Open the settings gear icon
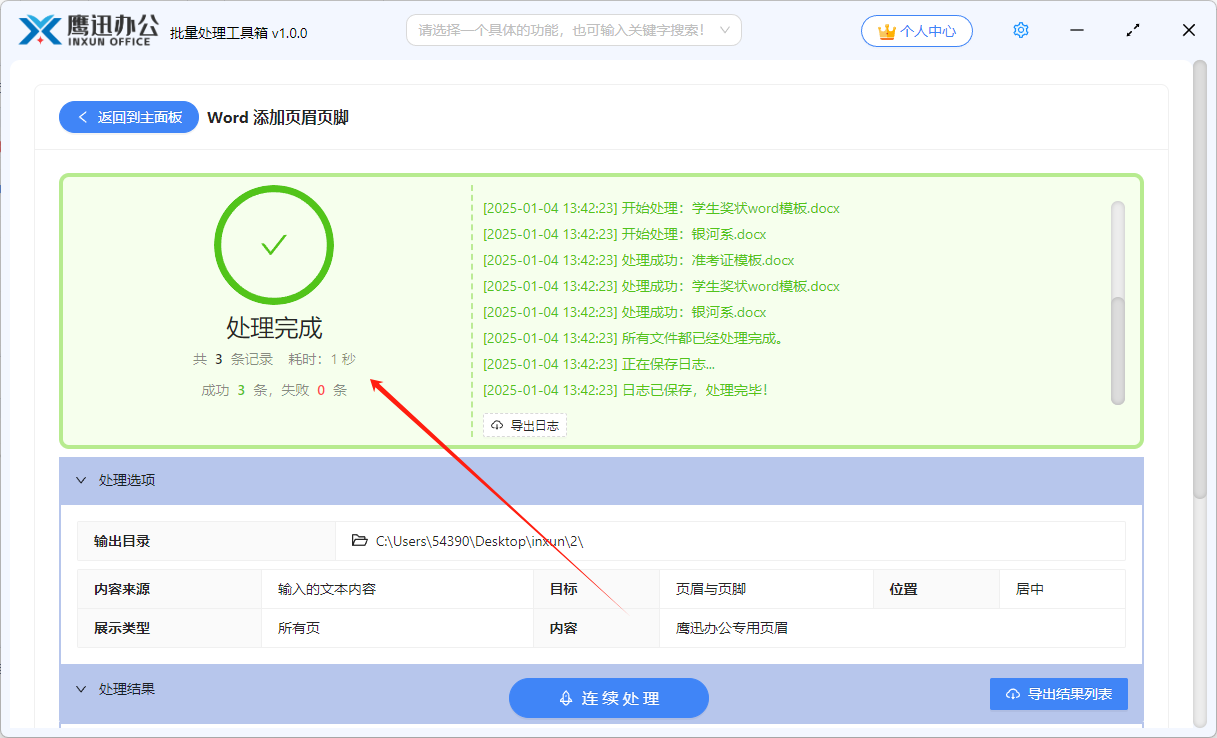 click(1020, 30)
